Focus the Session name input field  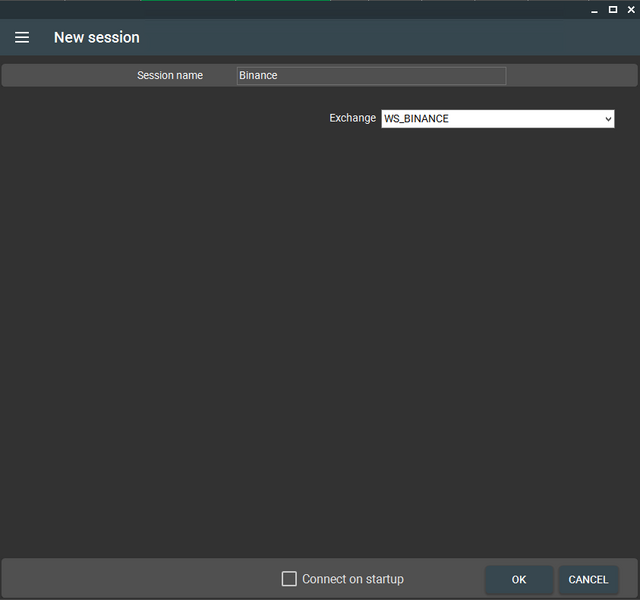click(371, 76)
